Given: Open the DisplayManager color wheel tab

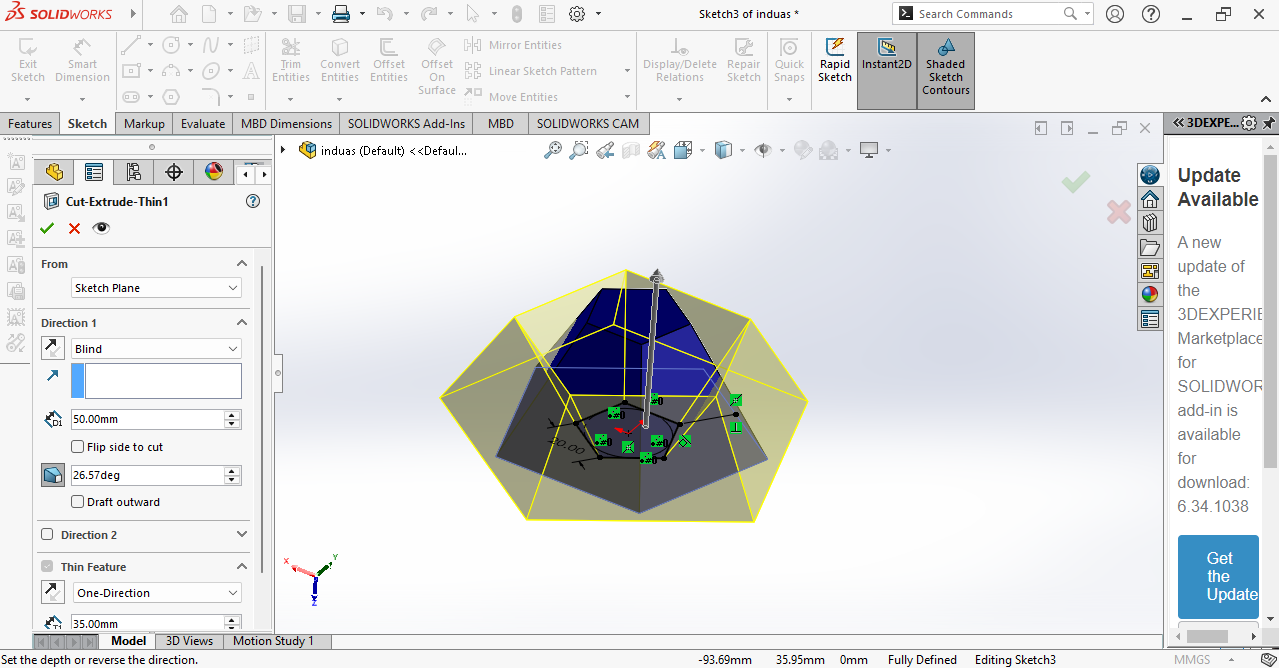Looking at the screenshot, I should (214, 172).
